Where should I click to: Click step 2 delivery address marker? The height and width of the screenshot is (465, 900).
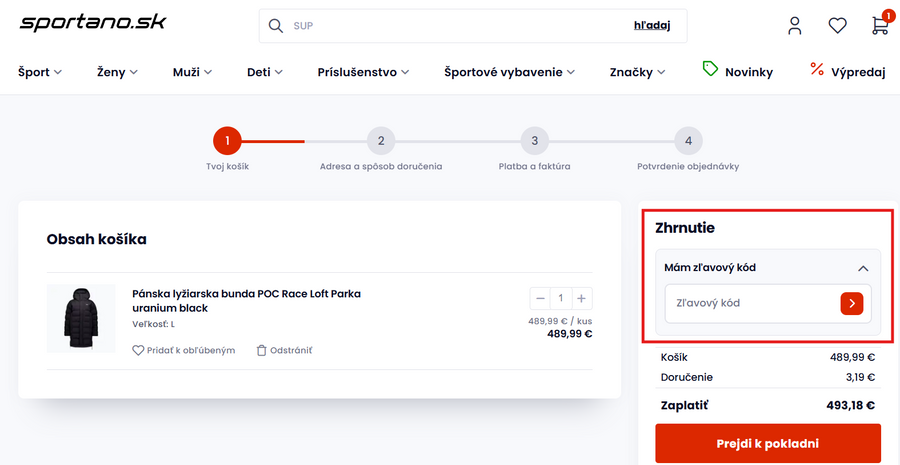381,141
